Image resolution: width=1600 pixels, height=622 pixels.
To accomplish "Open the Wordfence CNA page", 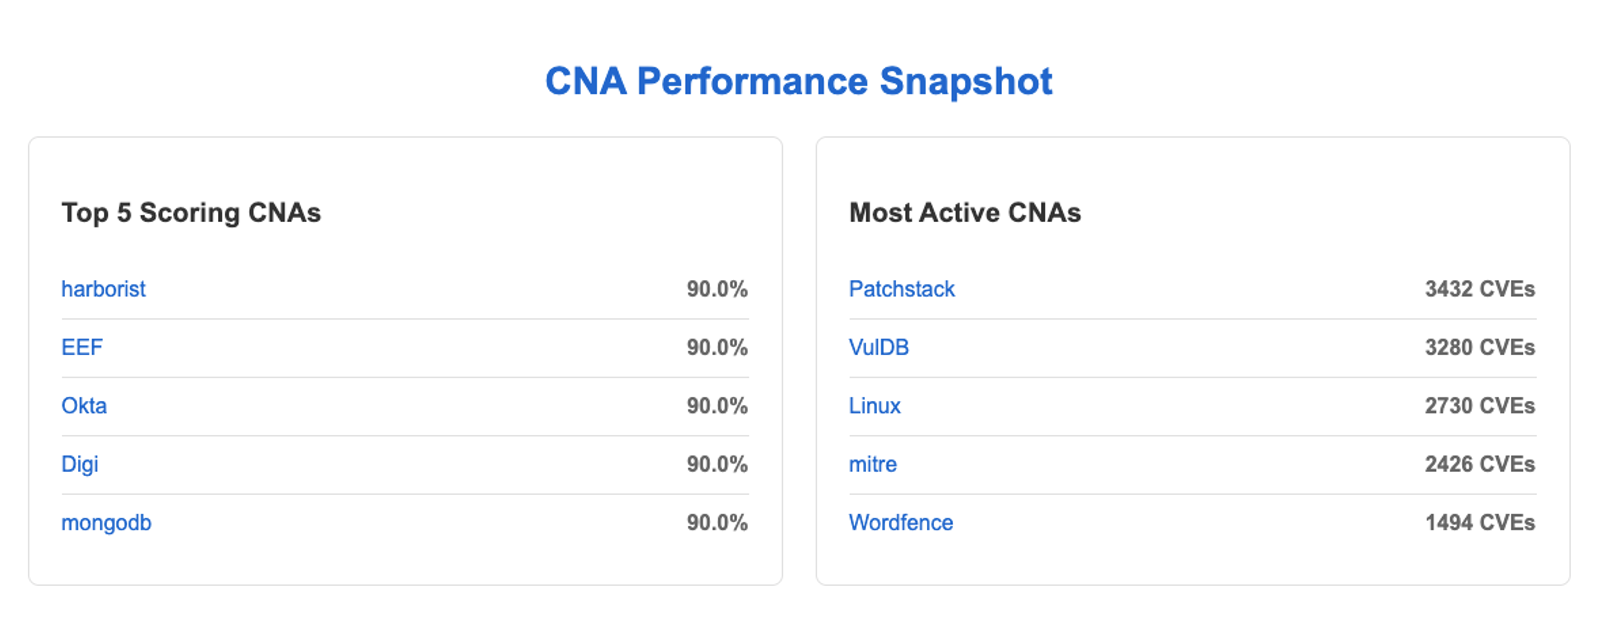I will [x=901, y=522].
